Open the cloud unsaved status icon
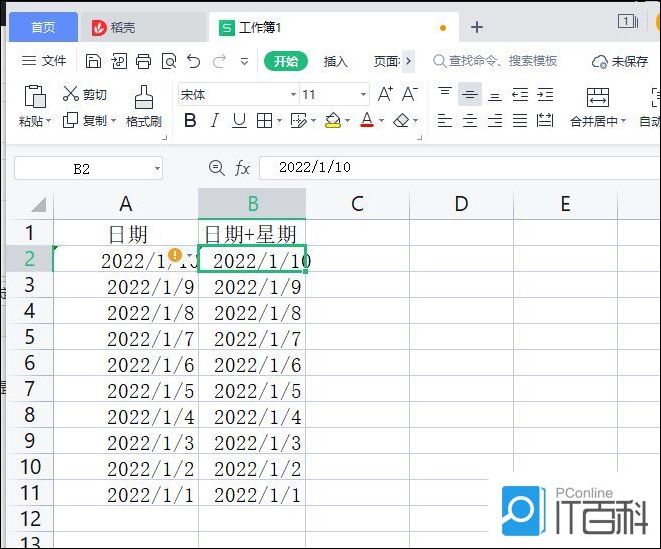Image resolution: width=661 pixels, height=549 pixels. 599,62
